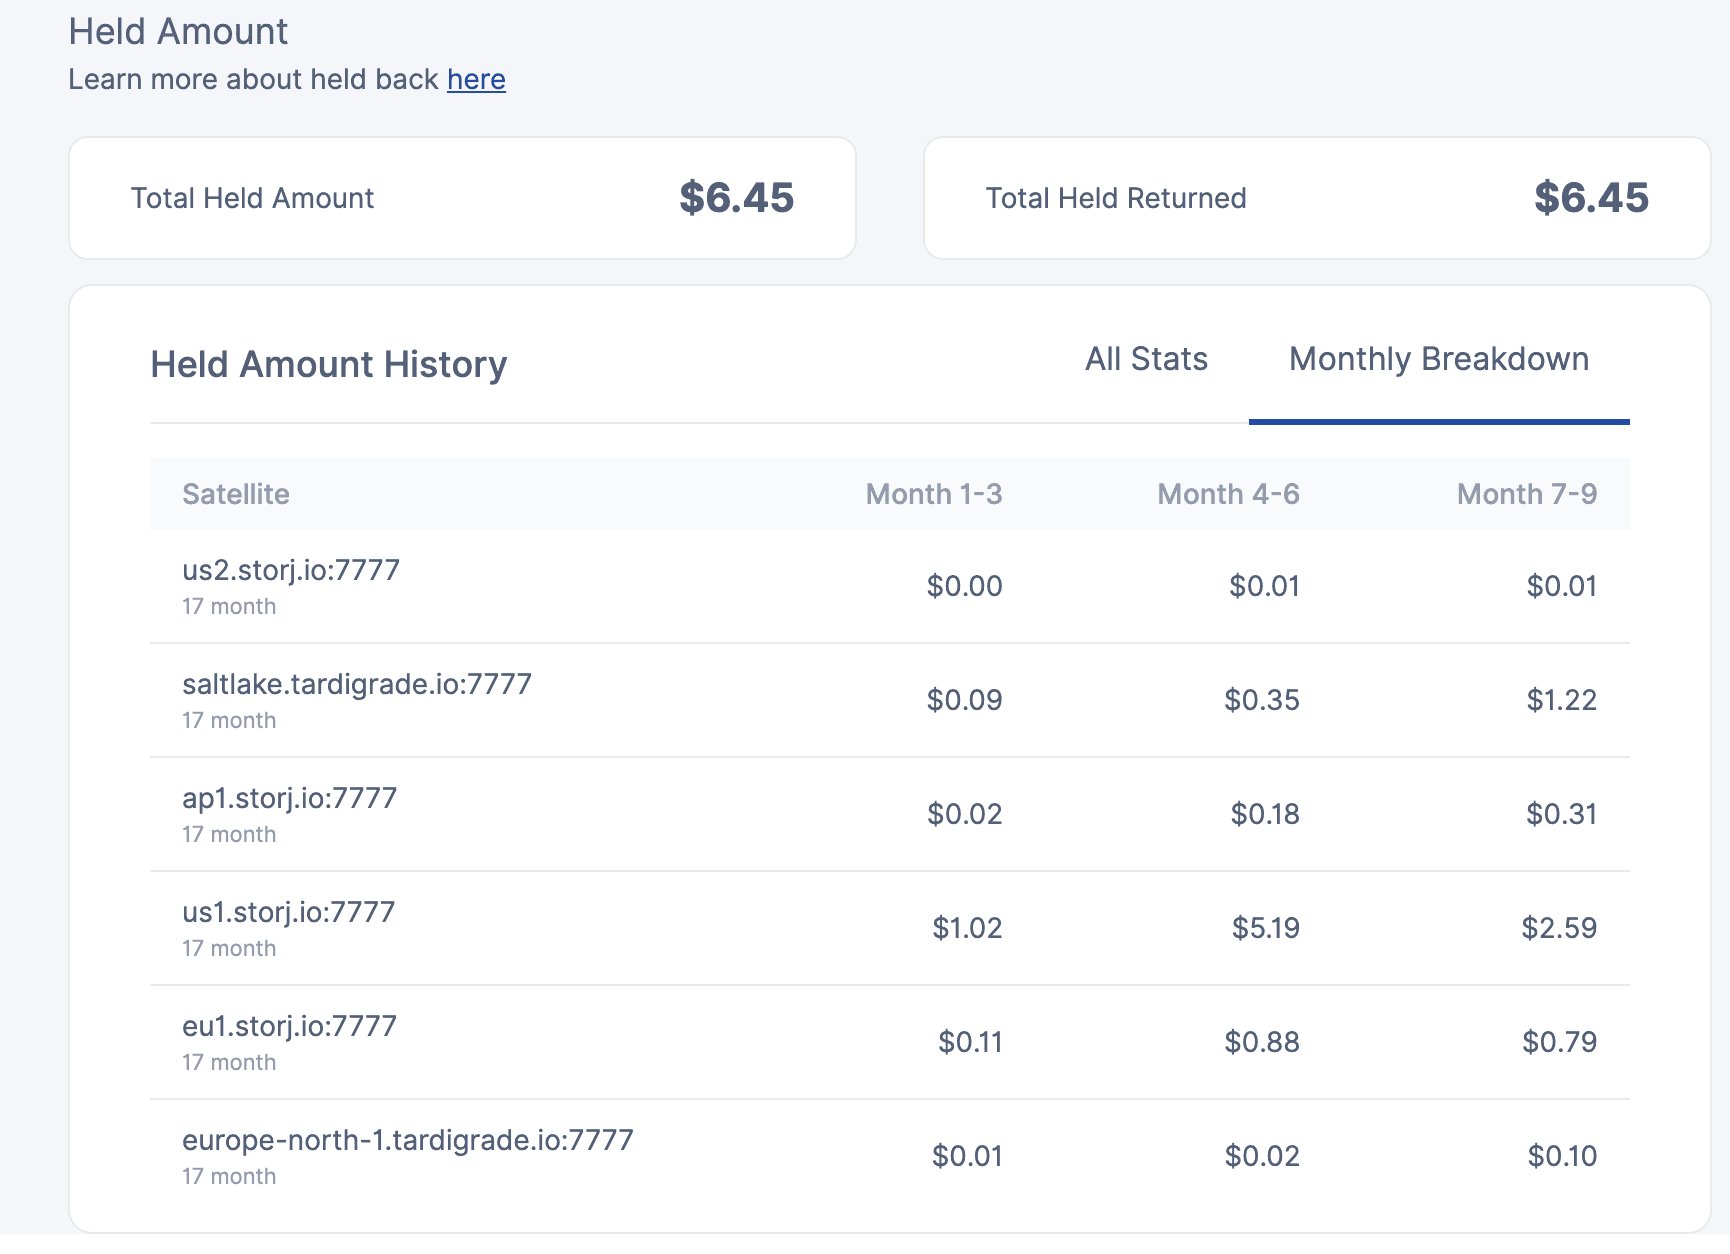
Task: Click the Total Held Returned card
Action: (x=1316, y=198)
